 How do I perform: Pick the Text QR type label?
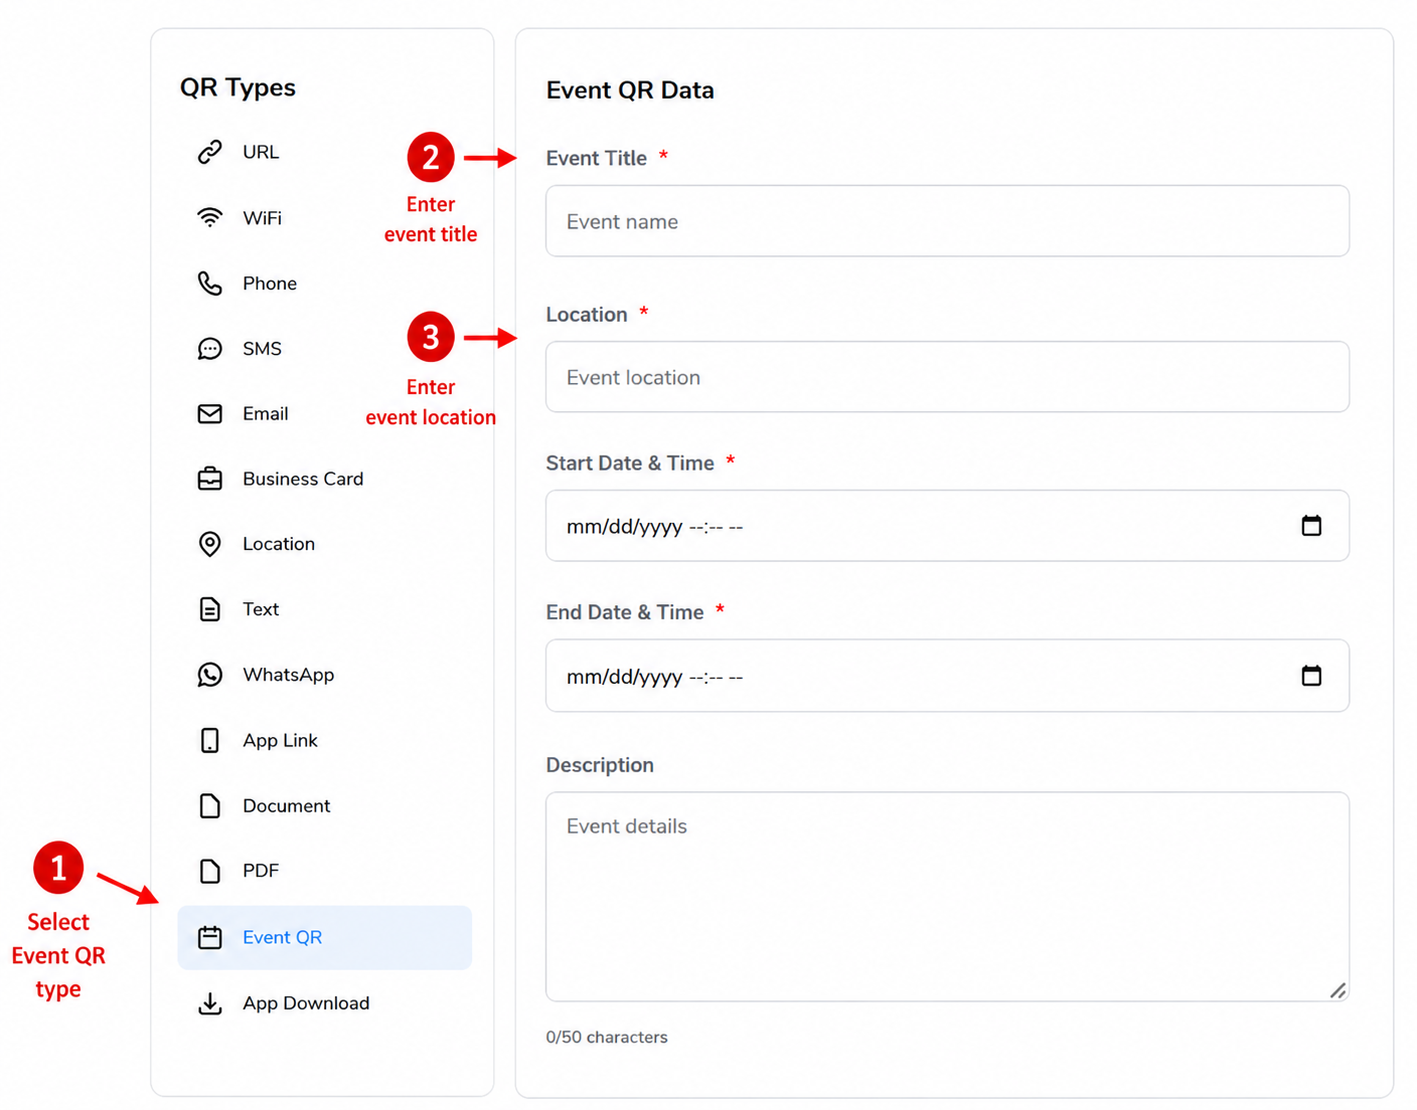(x=261, y=609)
